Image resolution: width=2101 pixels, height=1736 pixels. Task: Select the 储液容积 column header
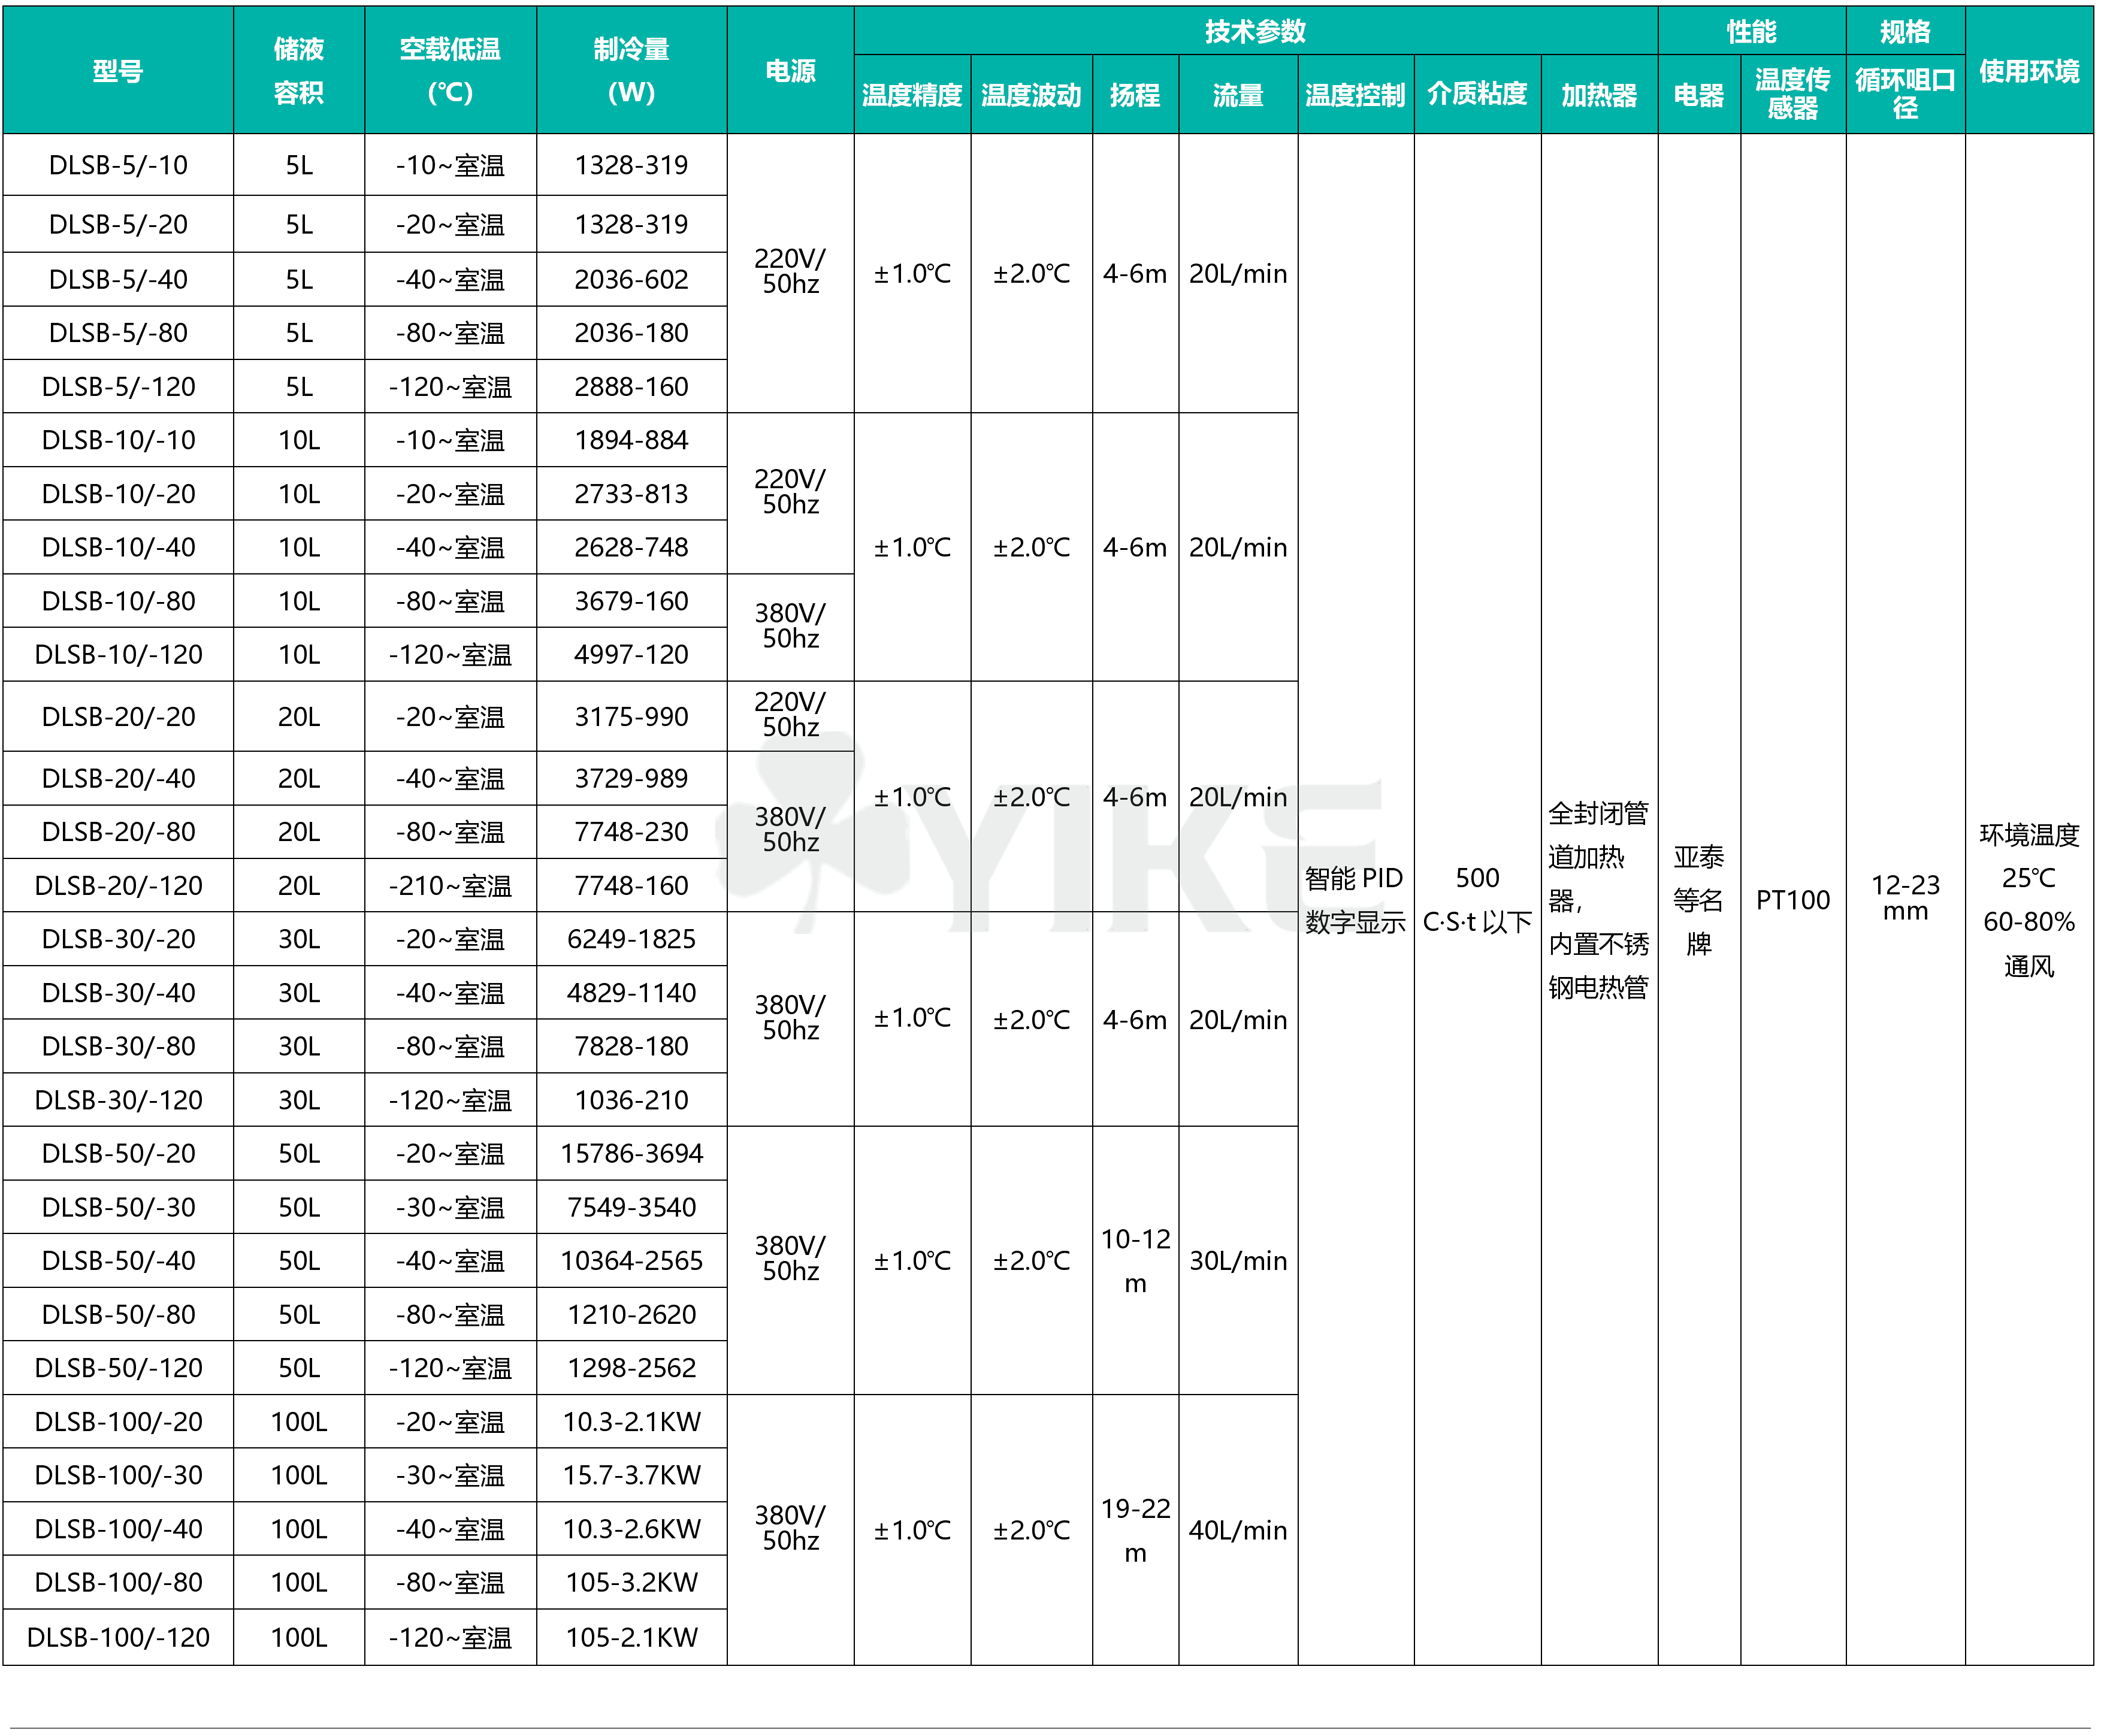coord(298,71)
